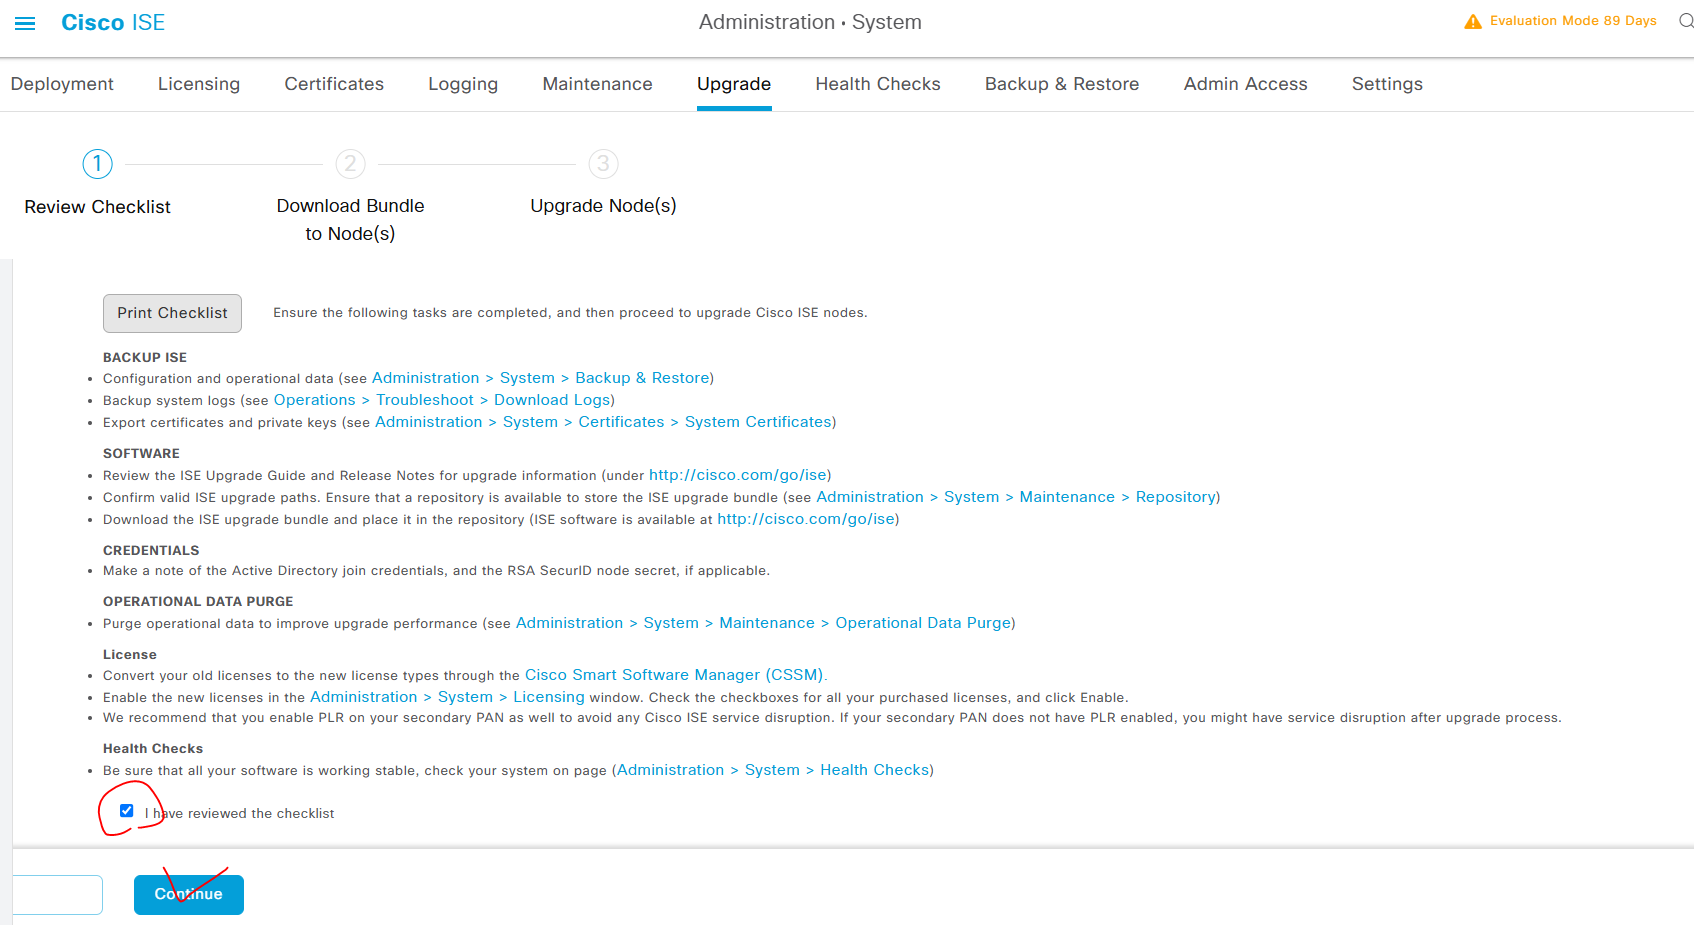
Task: Select step 2 circle Download Bundle
Action: tap(350, 164)
